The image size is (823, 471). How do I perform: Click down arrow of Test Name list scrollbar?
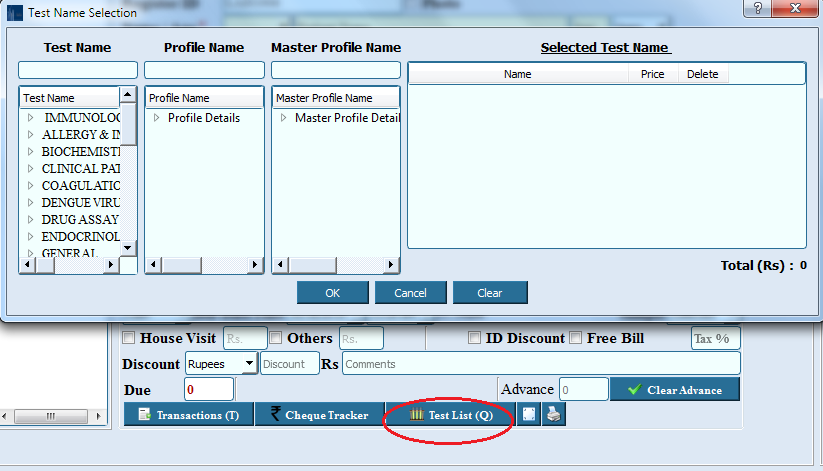(x=128, y=247)
